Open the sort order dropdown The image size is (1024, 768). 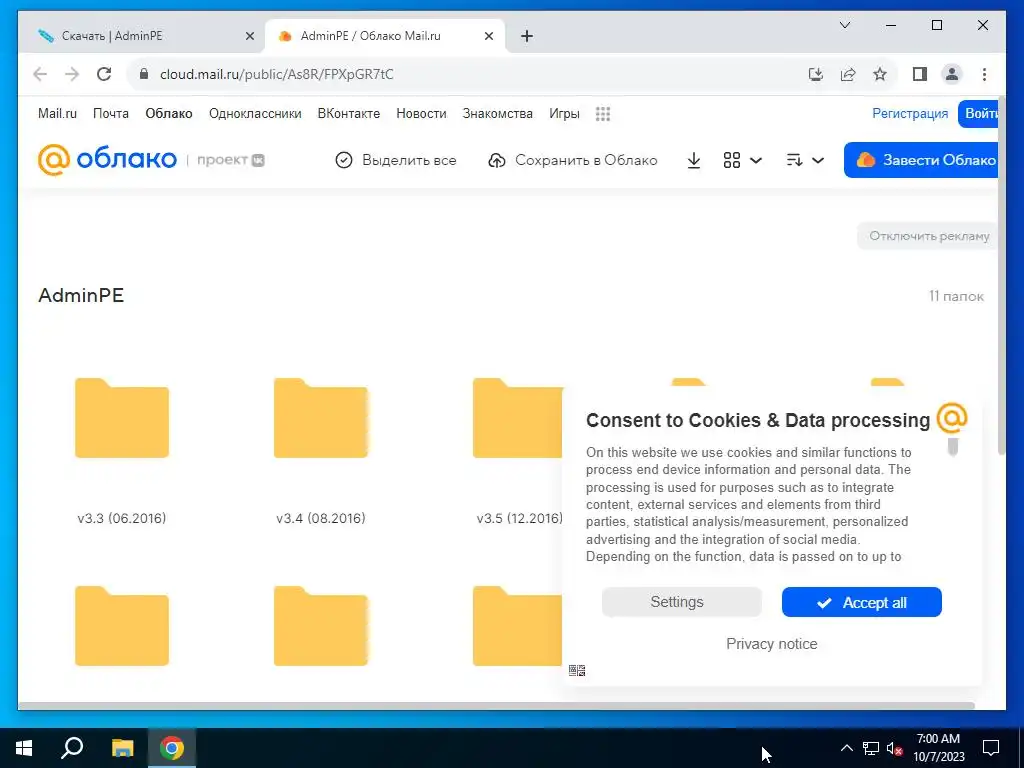click(x=805, y=160)
